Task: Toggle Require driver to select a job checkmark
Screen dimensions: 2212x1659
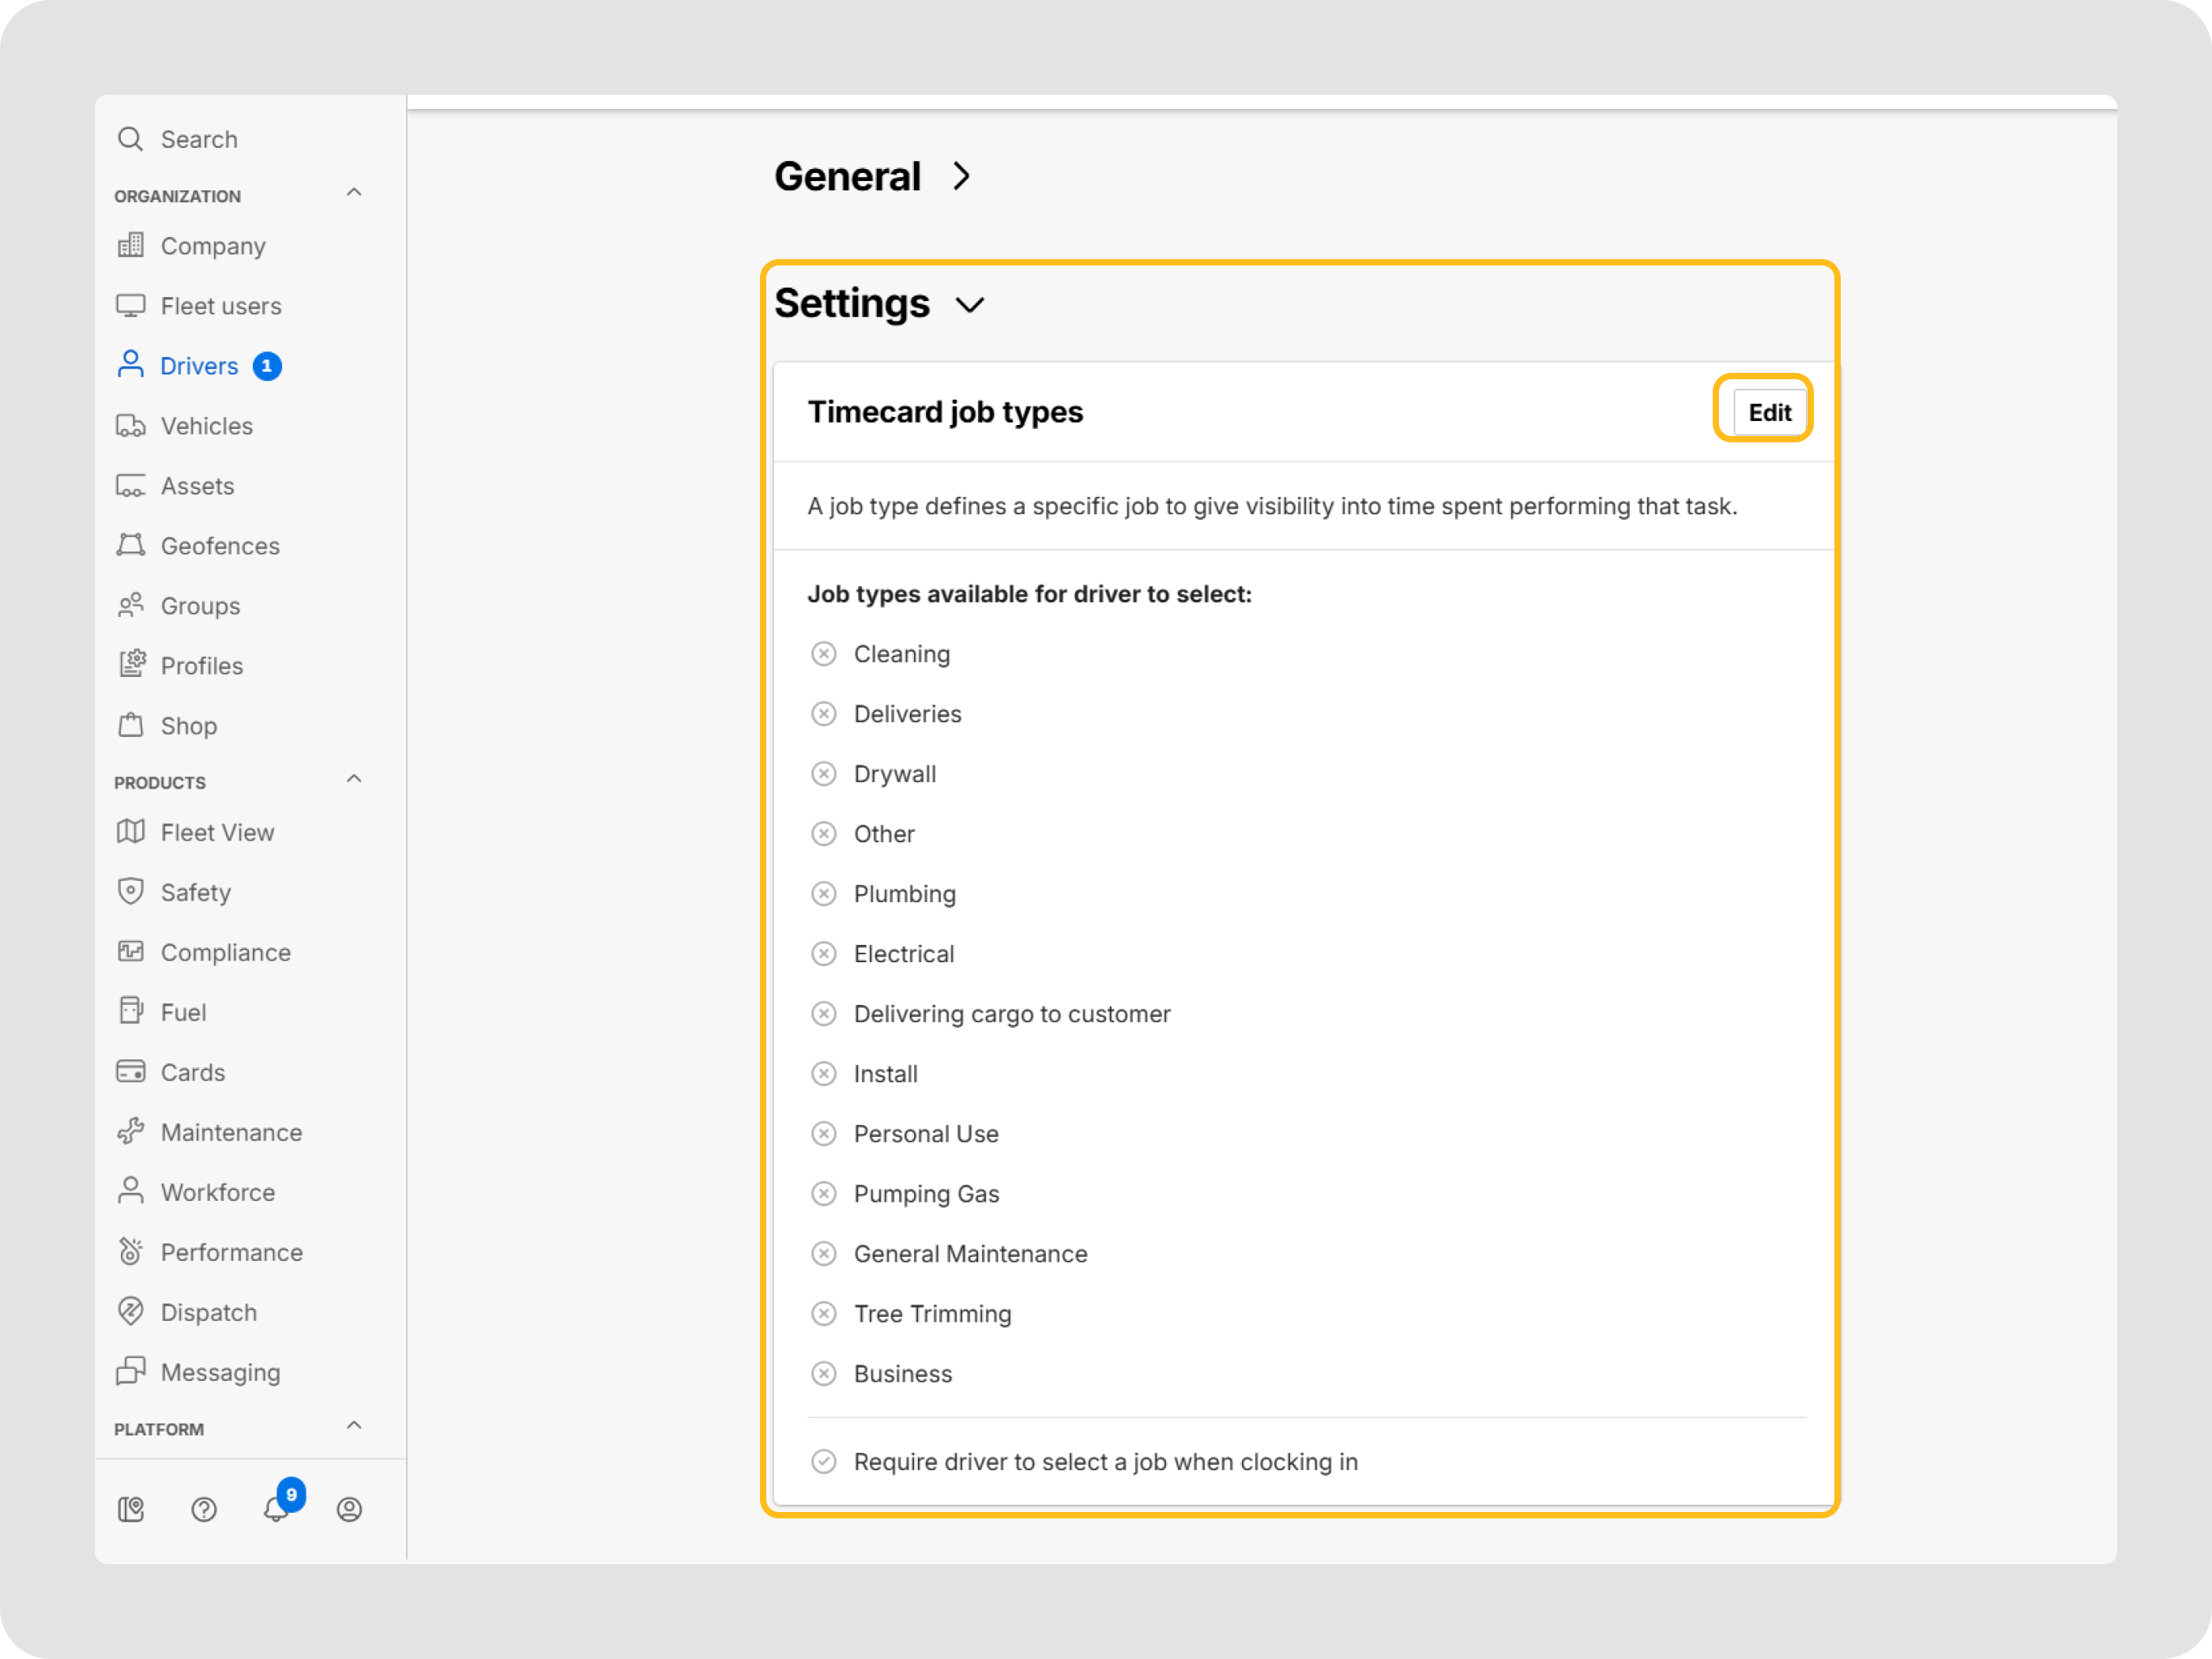Action: (x=823, y=1462)
